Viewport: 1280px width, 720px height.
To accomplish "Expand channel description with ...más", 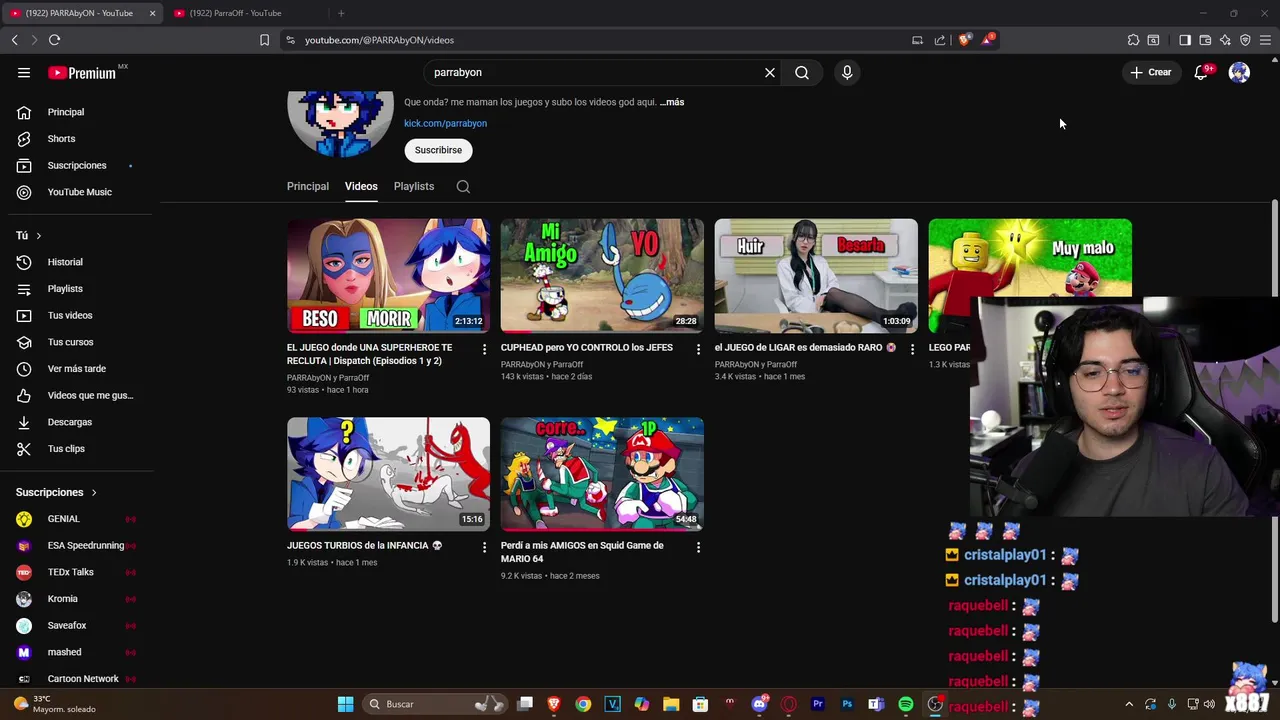I will [672, 102].
